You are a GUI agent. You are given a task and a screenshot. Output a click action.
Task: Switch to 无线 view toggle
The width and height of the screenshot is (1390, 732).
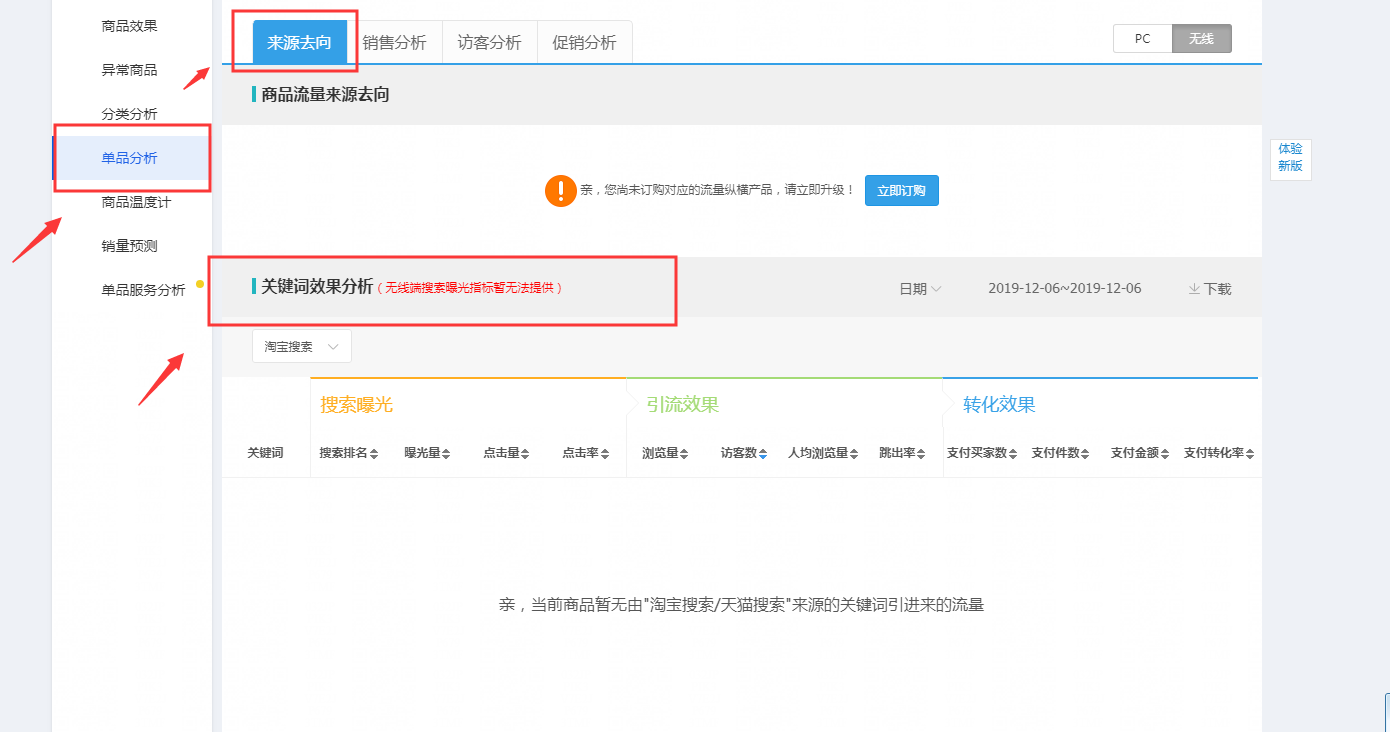1201,39
